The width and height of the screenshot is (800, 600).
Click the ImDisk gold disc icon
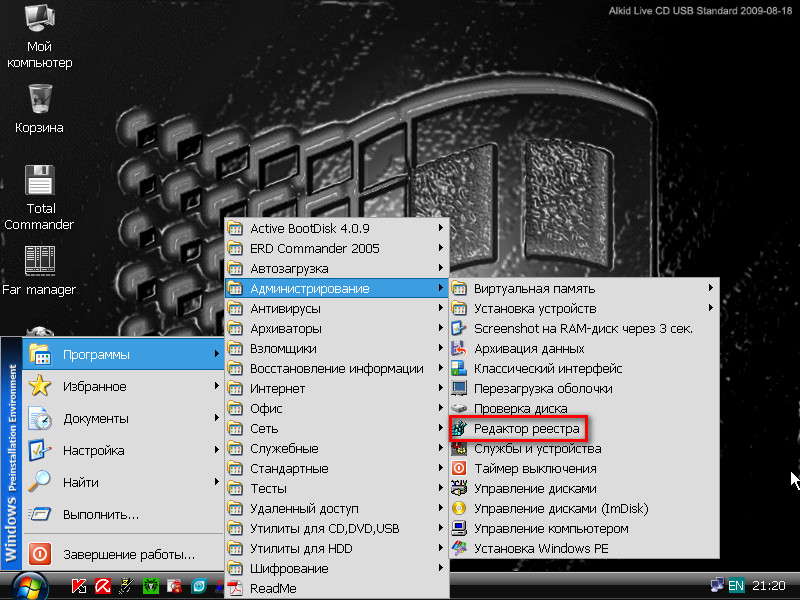point(459,508)
